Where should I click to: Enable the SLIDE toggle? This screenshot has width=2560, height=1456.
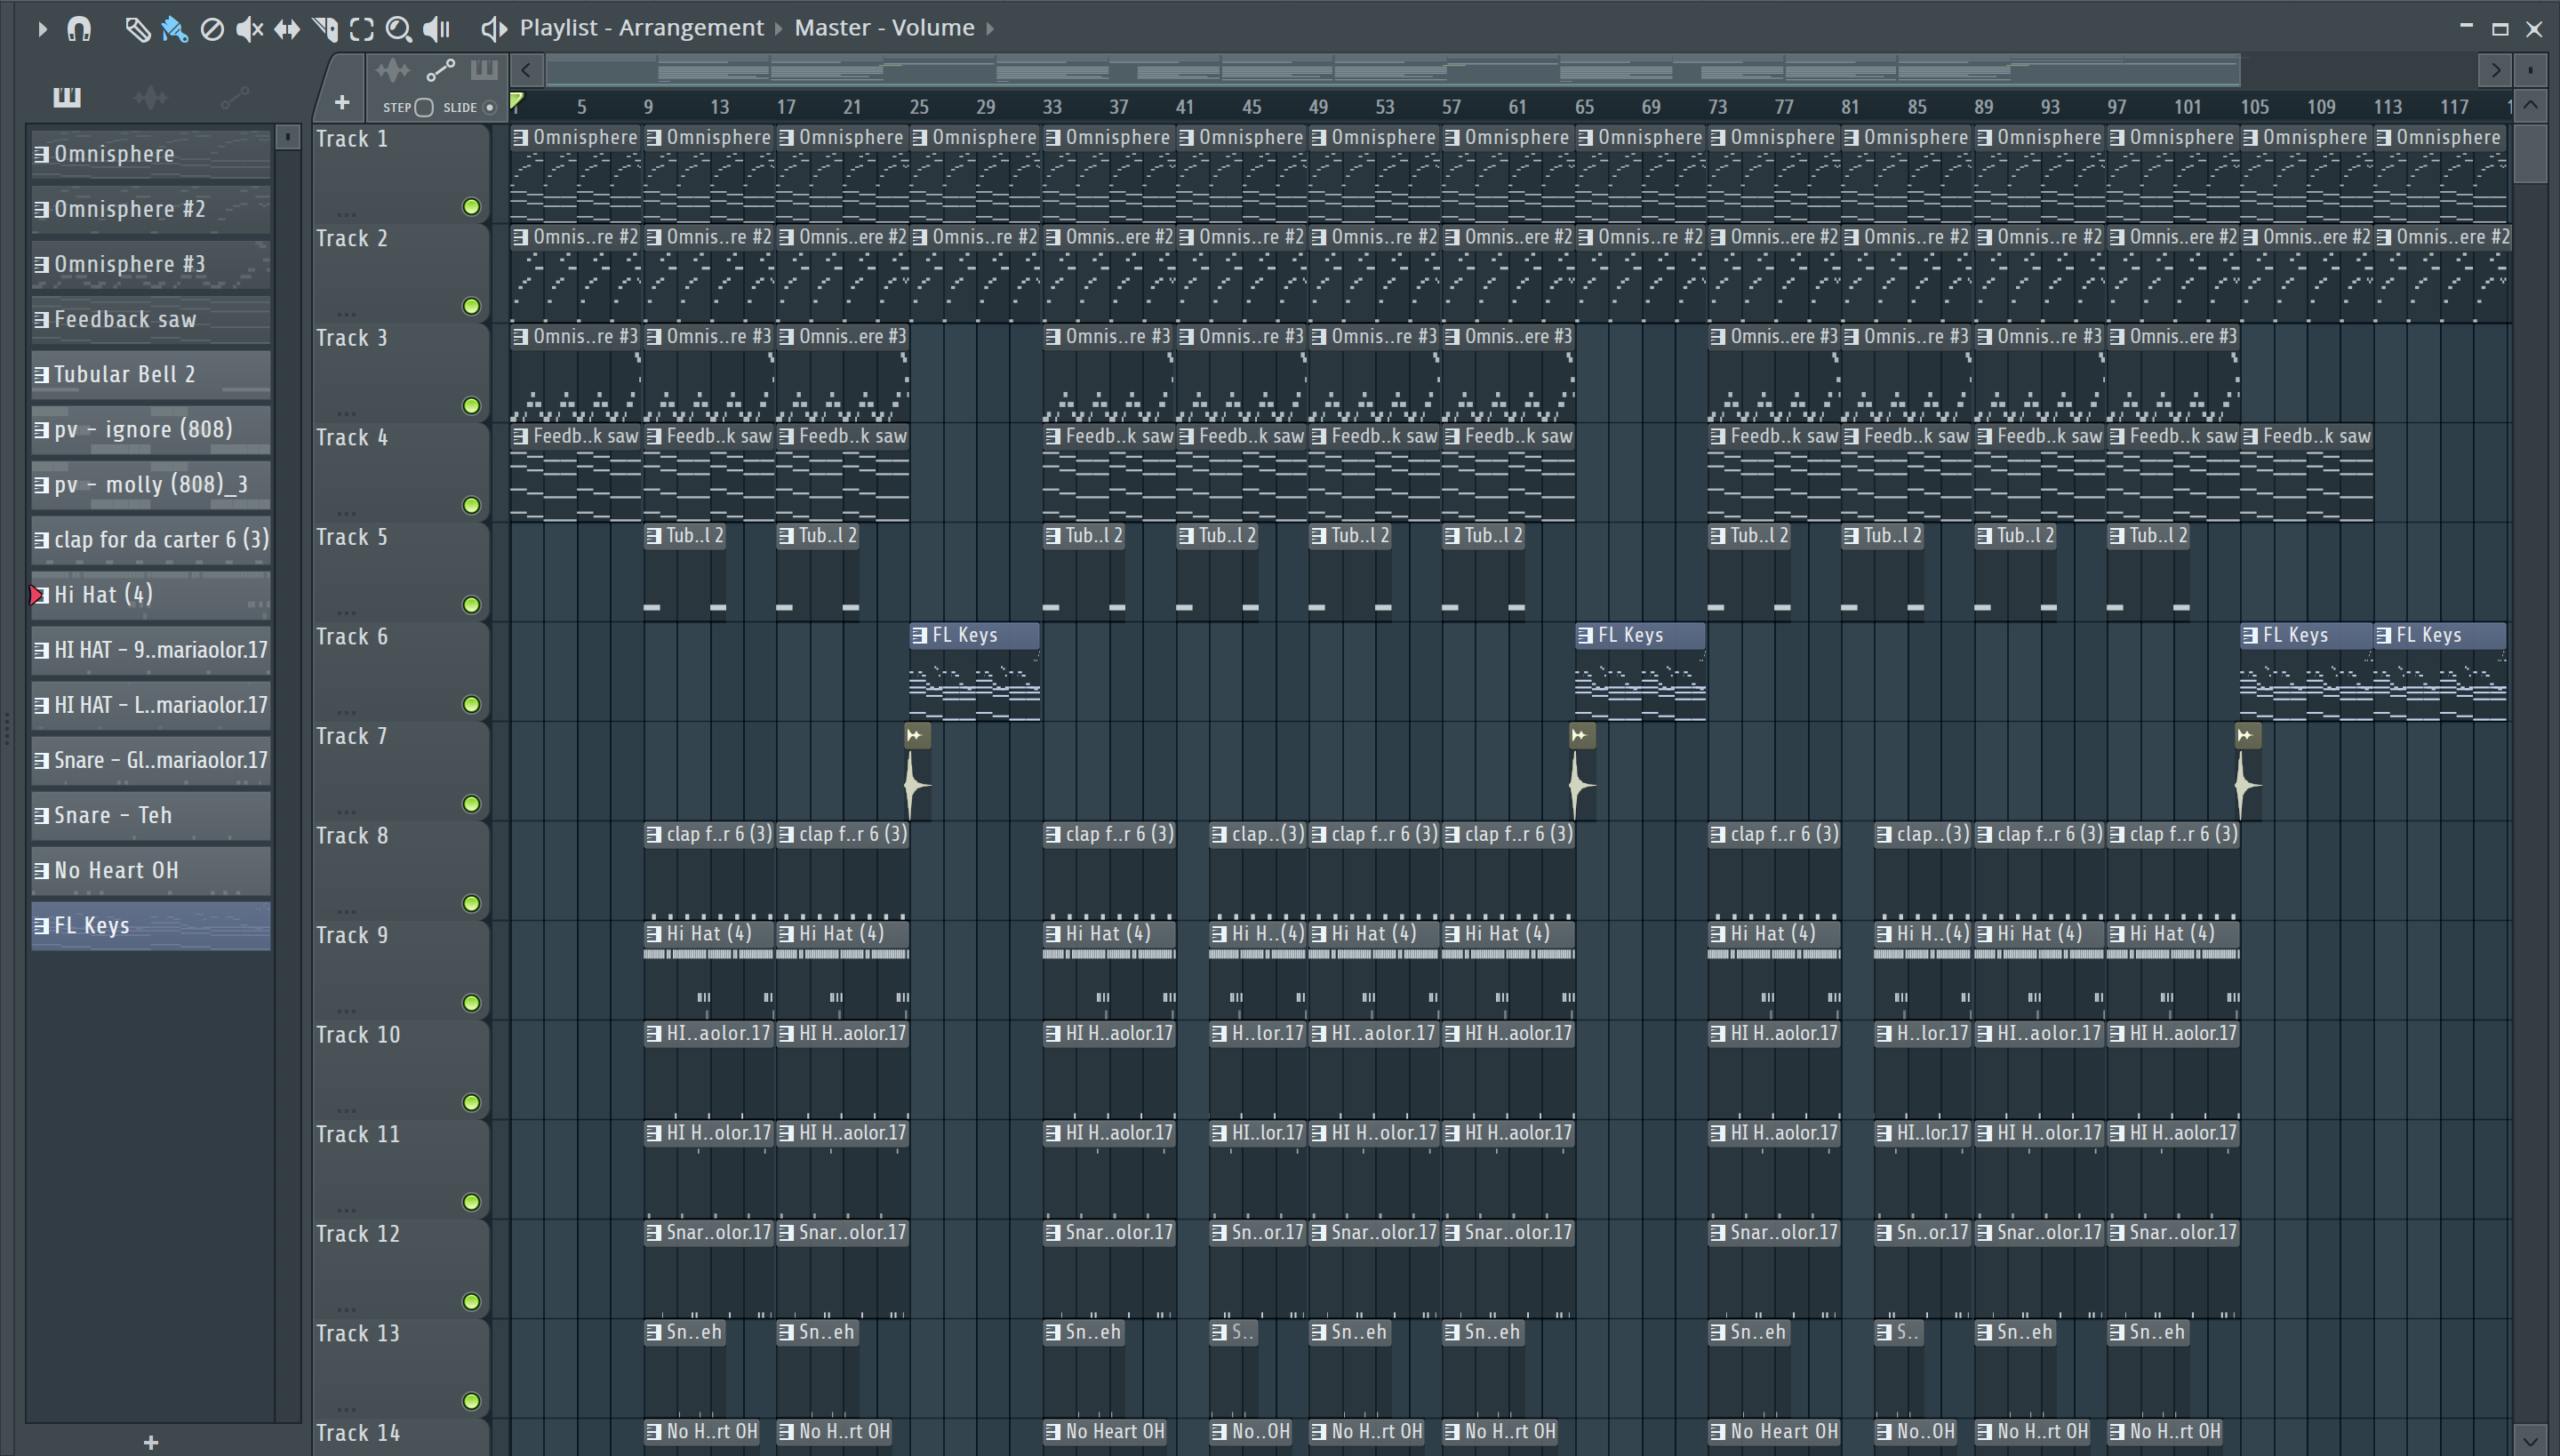point(490,107)
